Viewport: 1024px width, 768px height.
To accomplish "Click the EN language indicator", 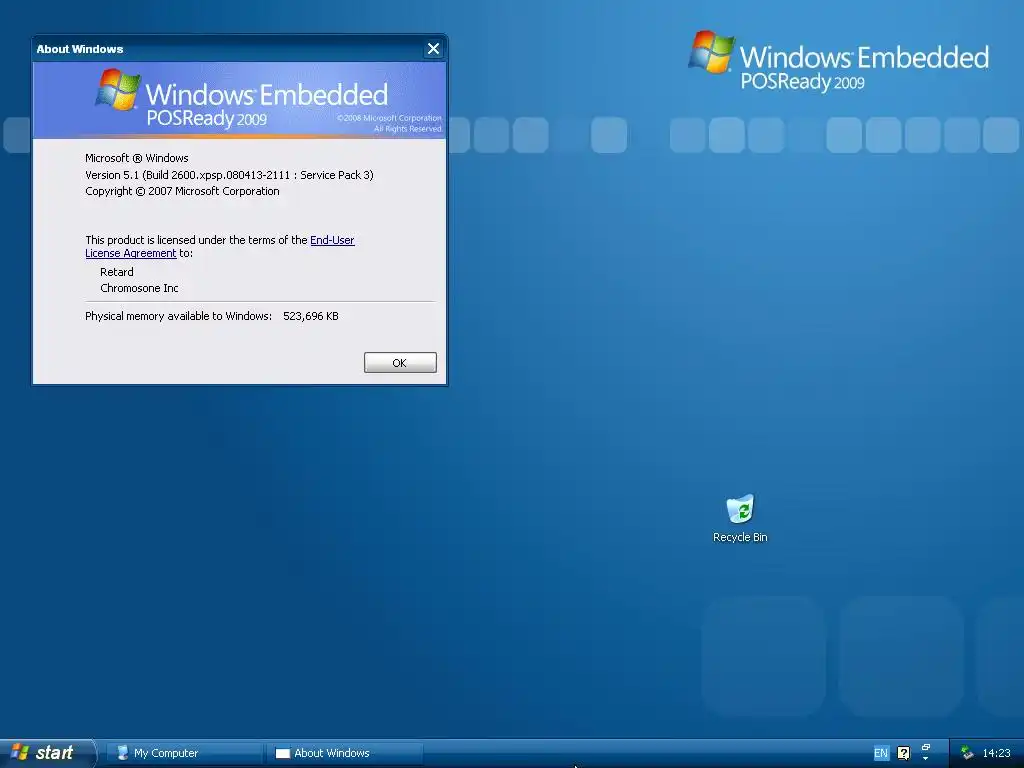I will pyautogui.click(x=880, y=753).
